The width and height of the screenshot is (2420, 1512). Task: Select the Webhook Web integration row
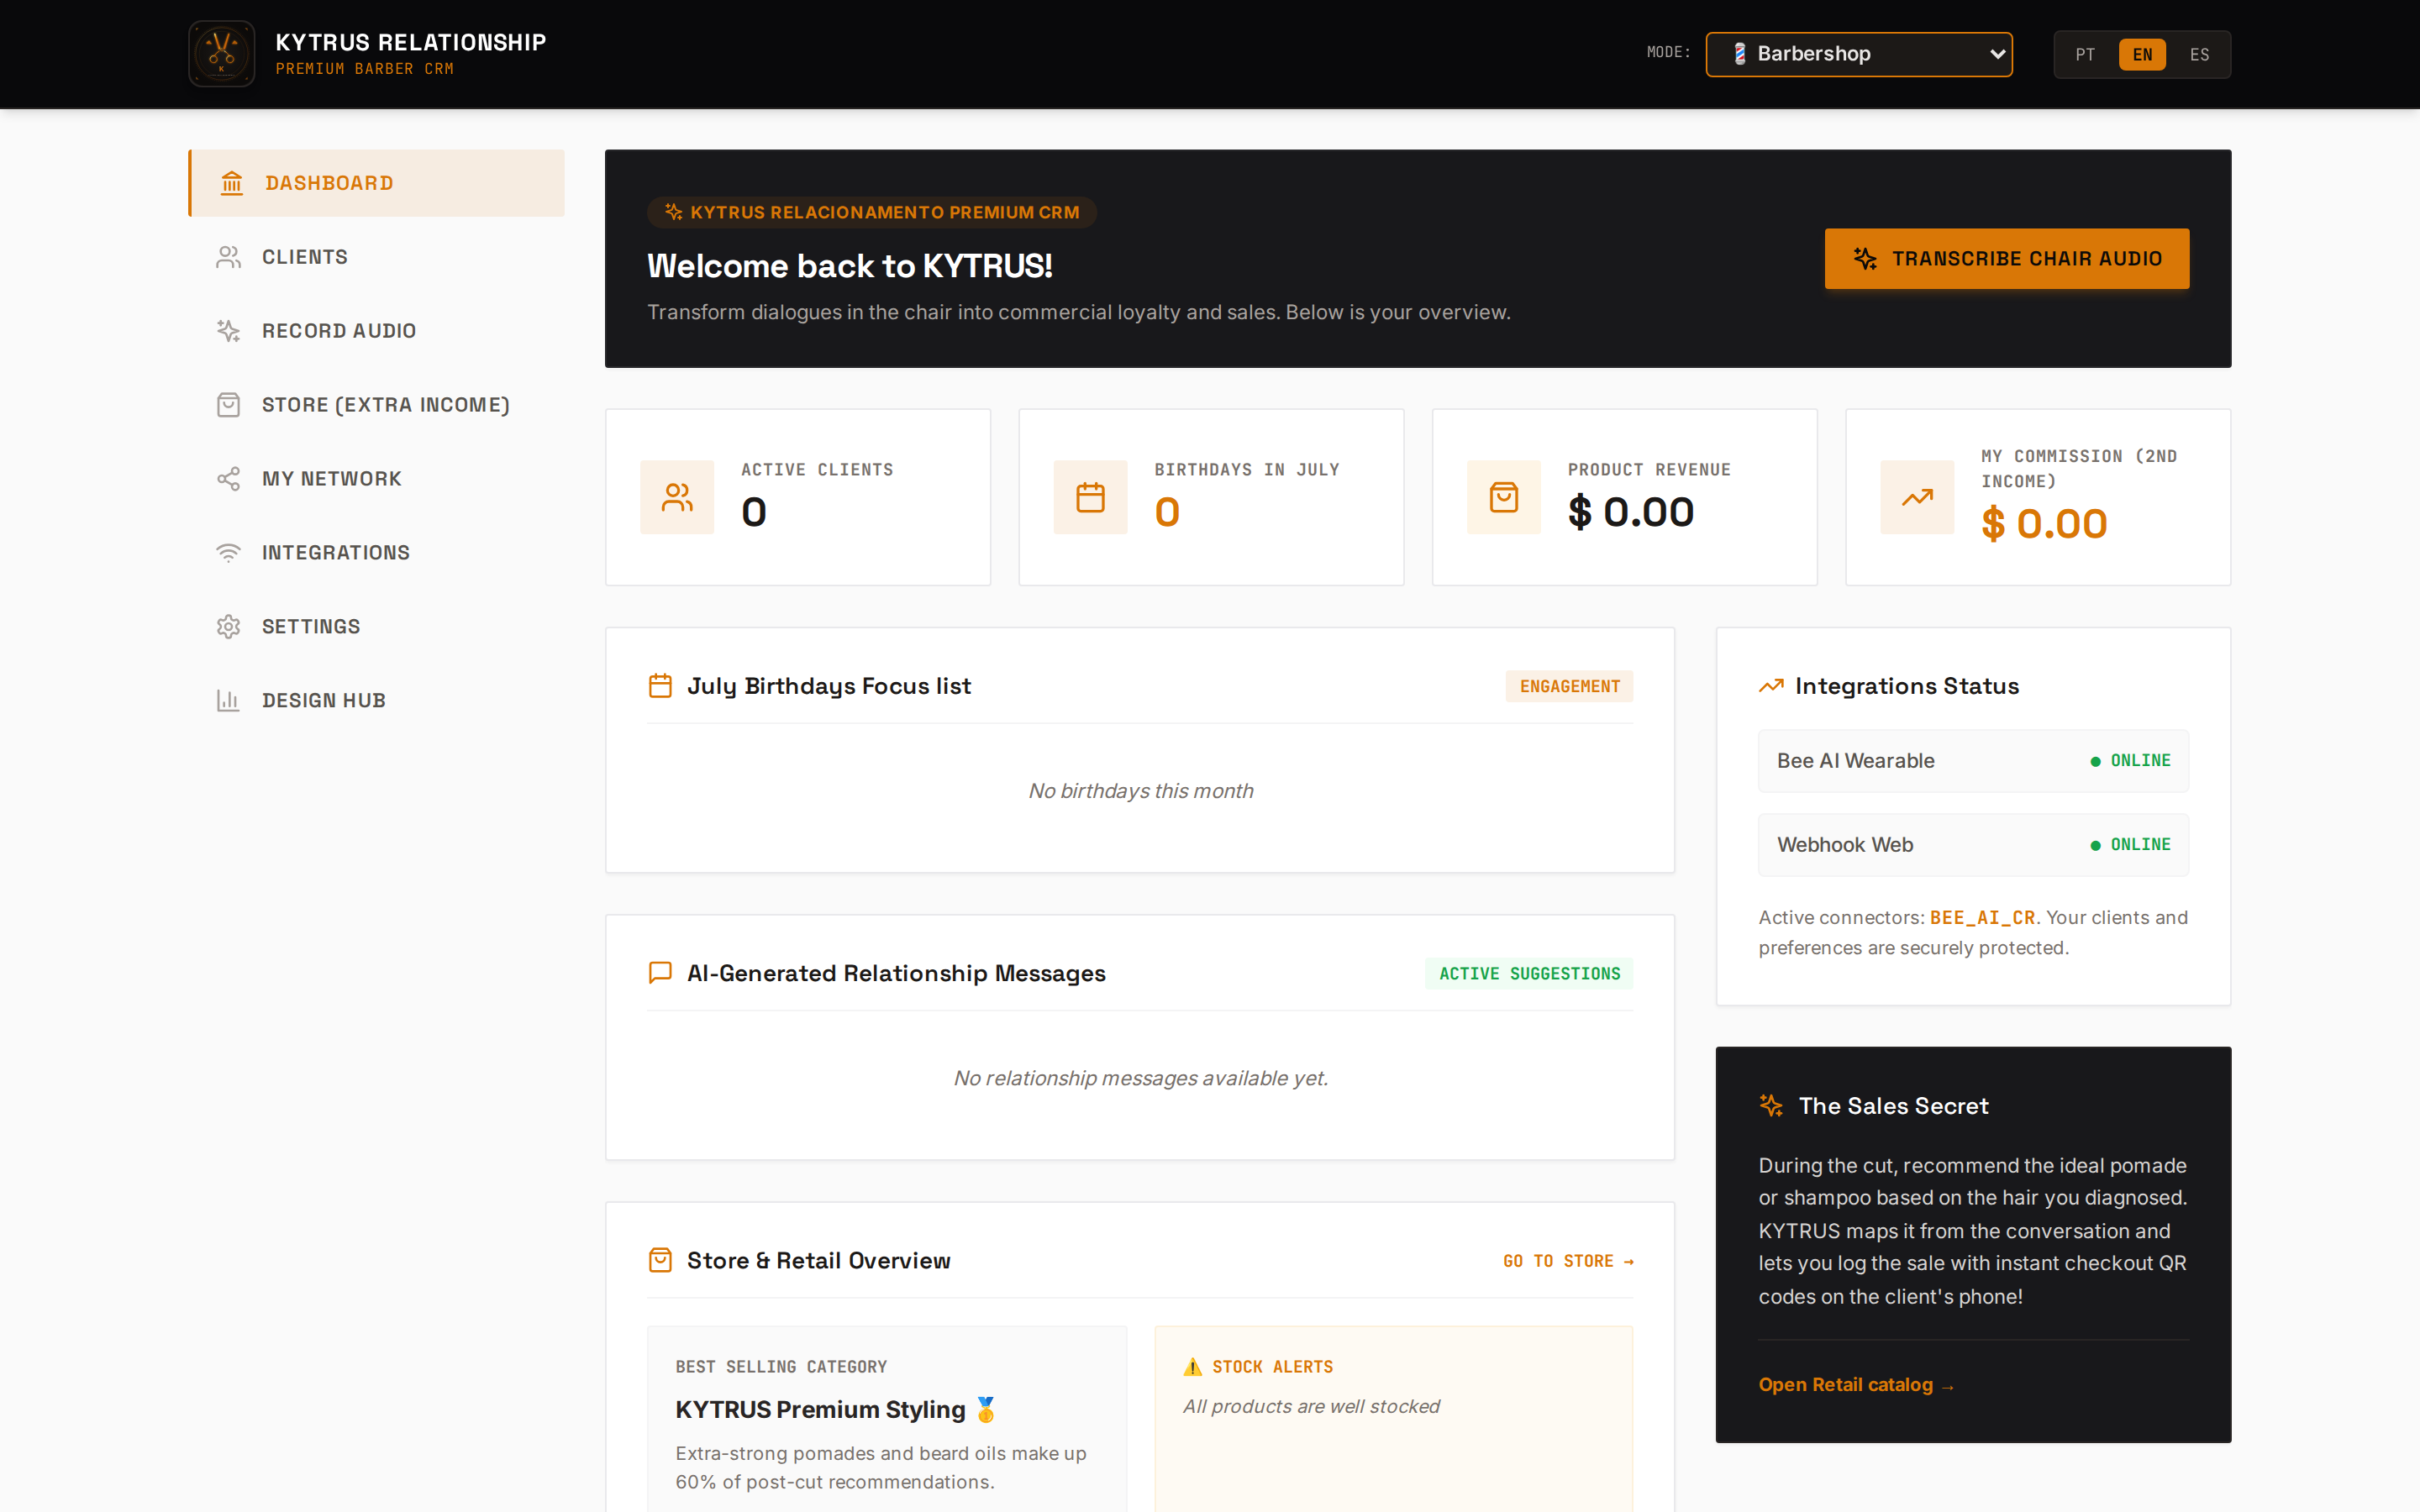click(x=1973, y=845)
